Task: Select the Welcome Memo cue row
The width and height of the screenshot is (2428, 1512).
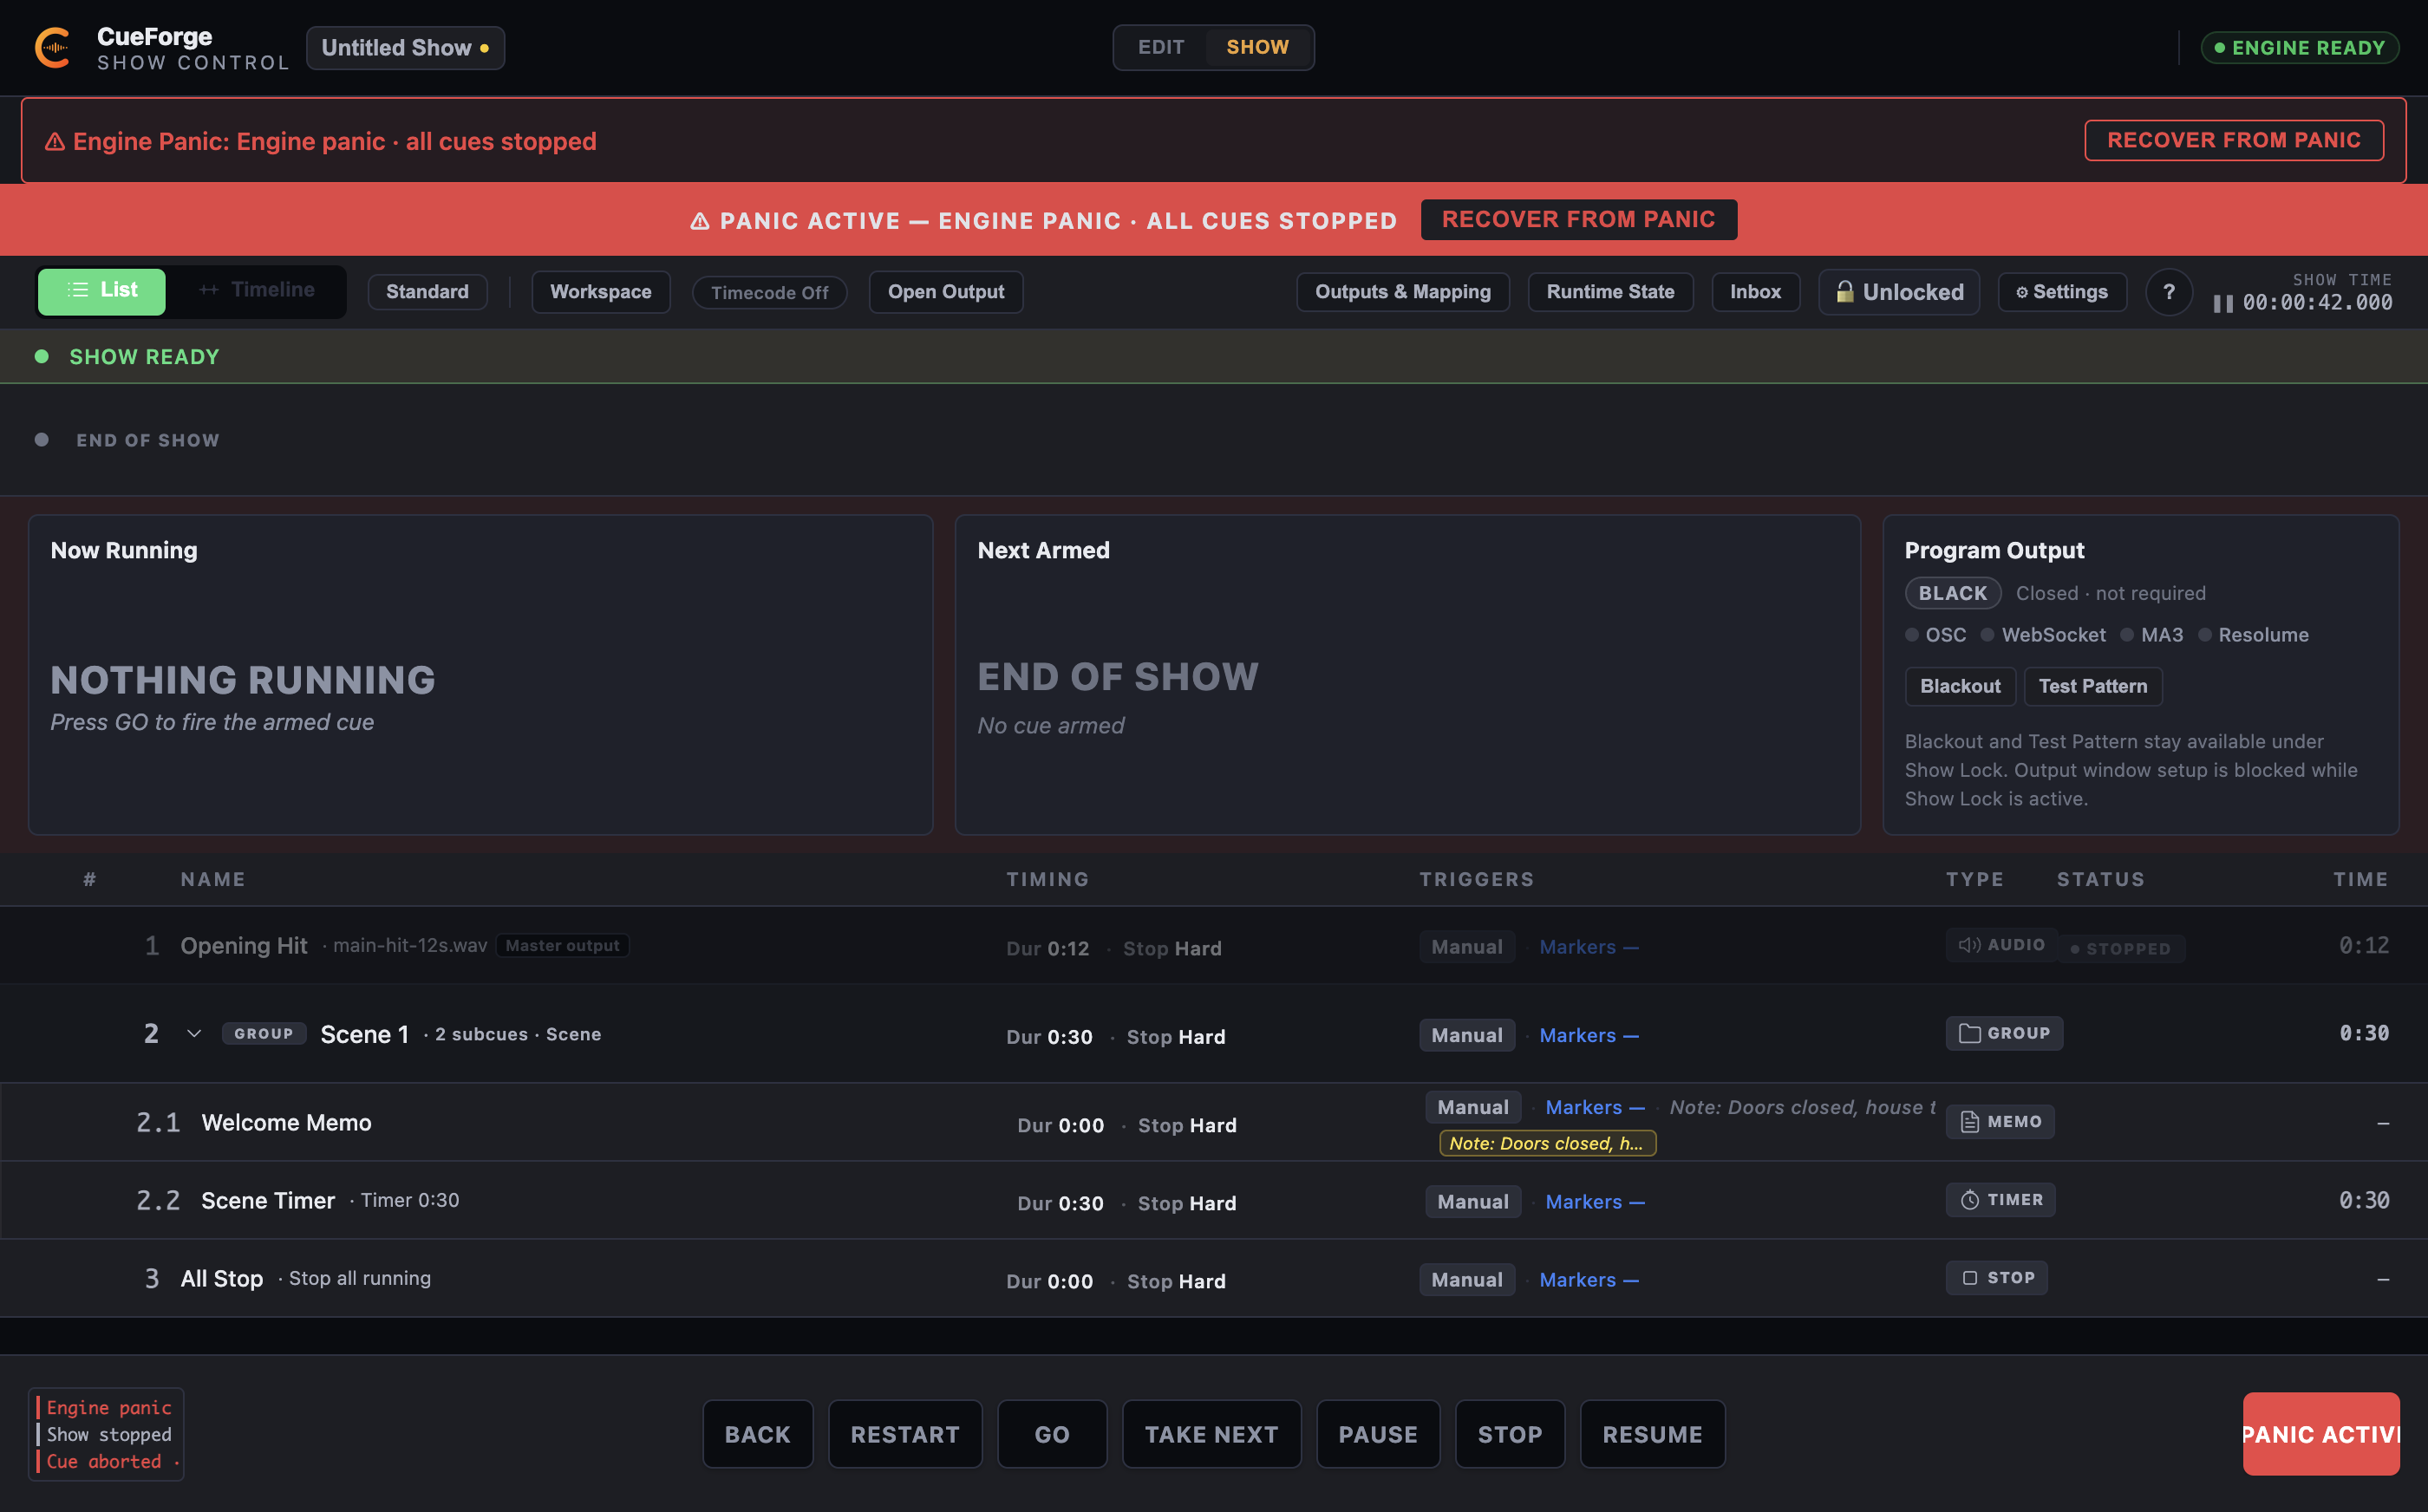Action: pos(1214,1122)
